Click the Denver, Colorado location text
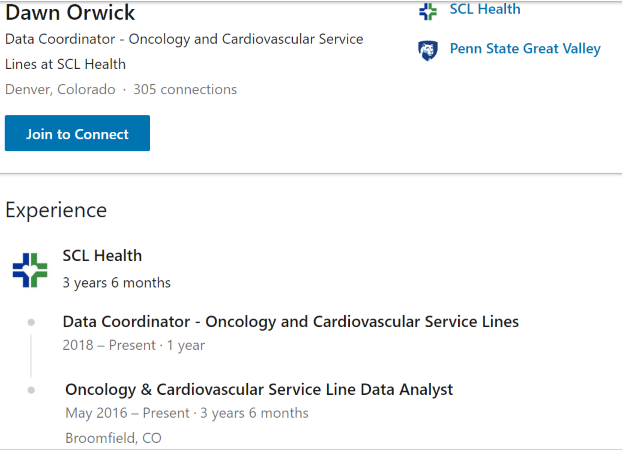This screenshot has width=622, height=452. click(x=60, y=89)
